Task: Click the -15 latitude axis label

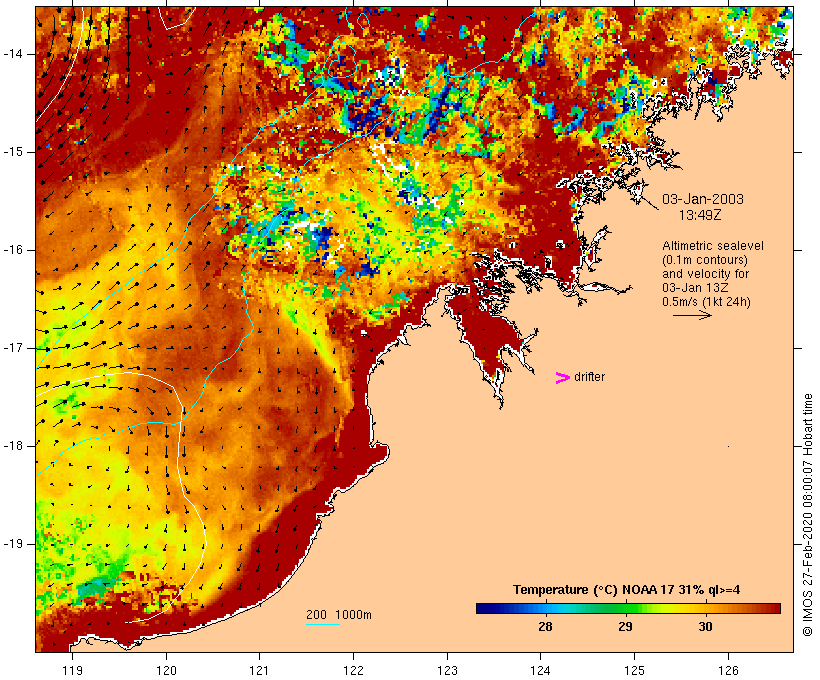Action: tap(12, 152)
